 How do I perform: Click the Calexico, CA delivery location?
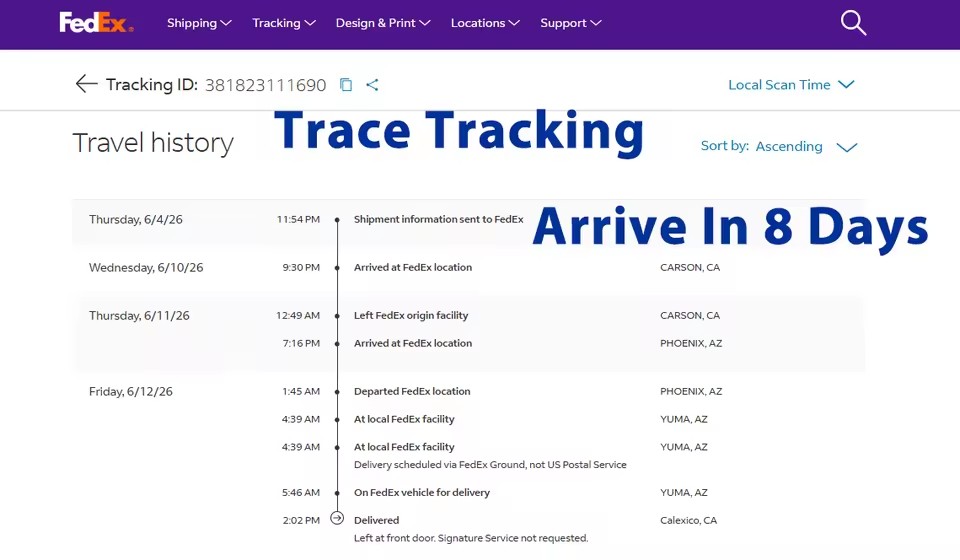[688, 520]
